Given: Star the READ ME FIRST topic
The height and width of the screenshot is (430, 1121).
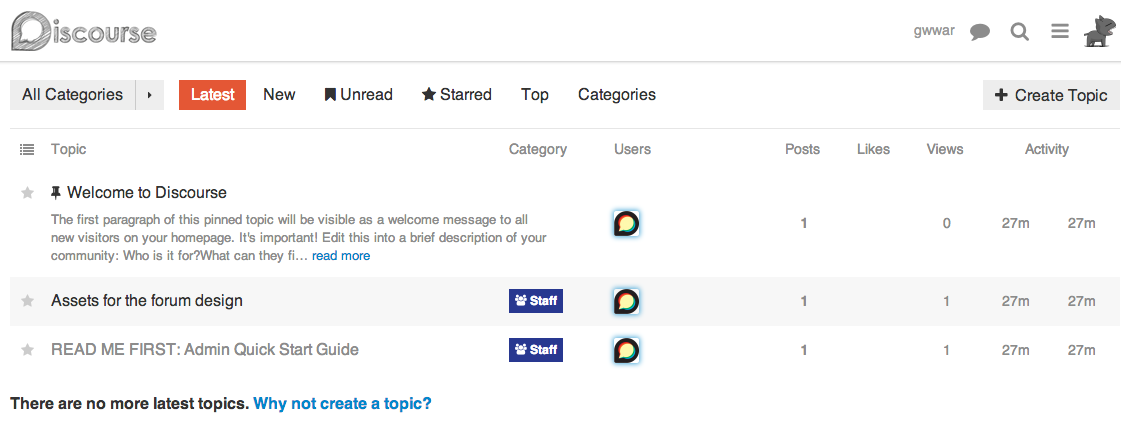Looking at the screenshot, I should [28, 350].
